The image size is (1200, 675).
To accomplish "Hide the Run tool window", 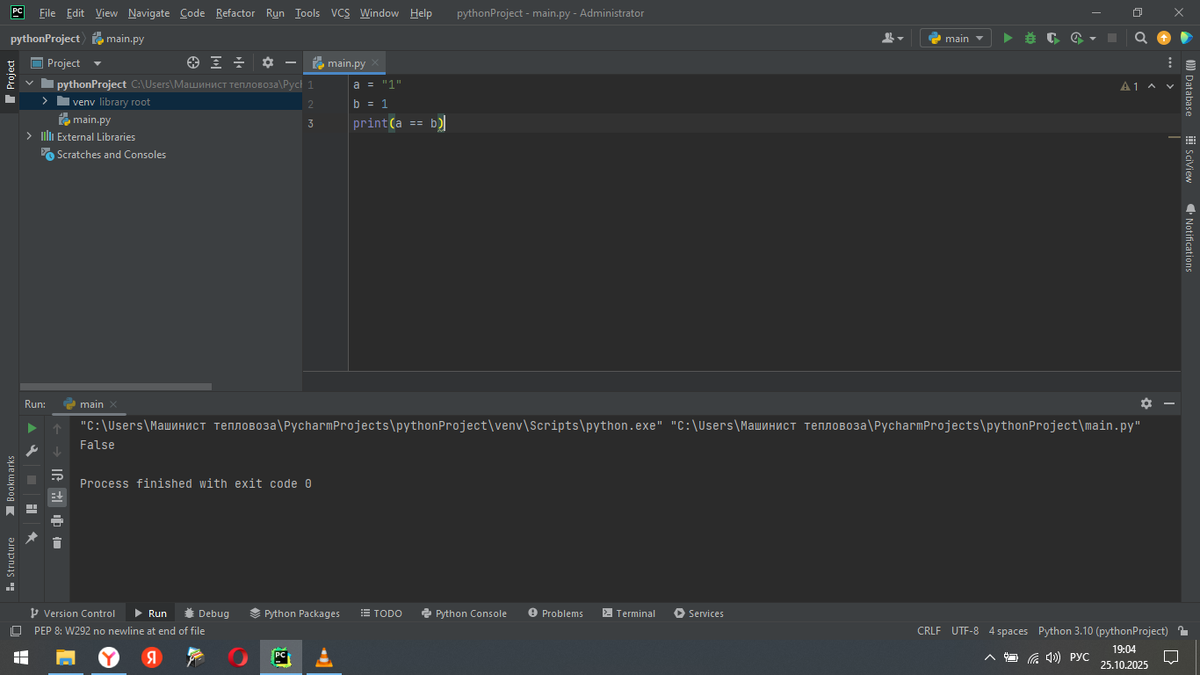I will (1169, 403).
